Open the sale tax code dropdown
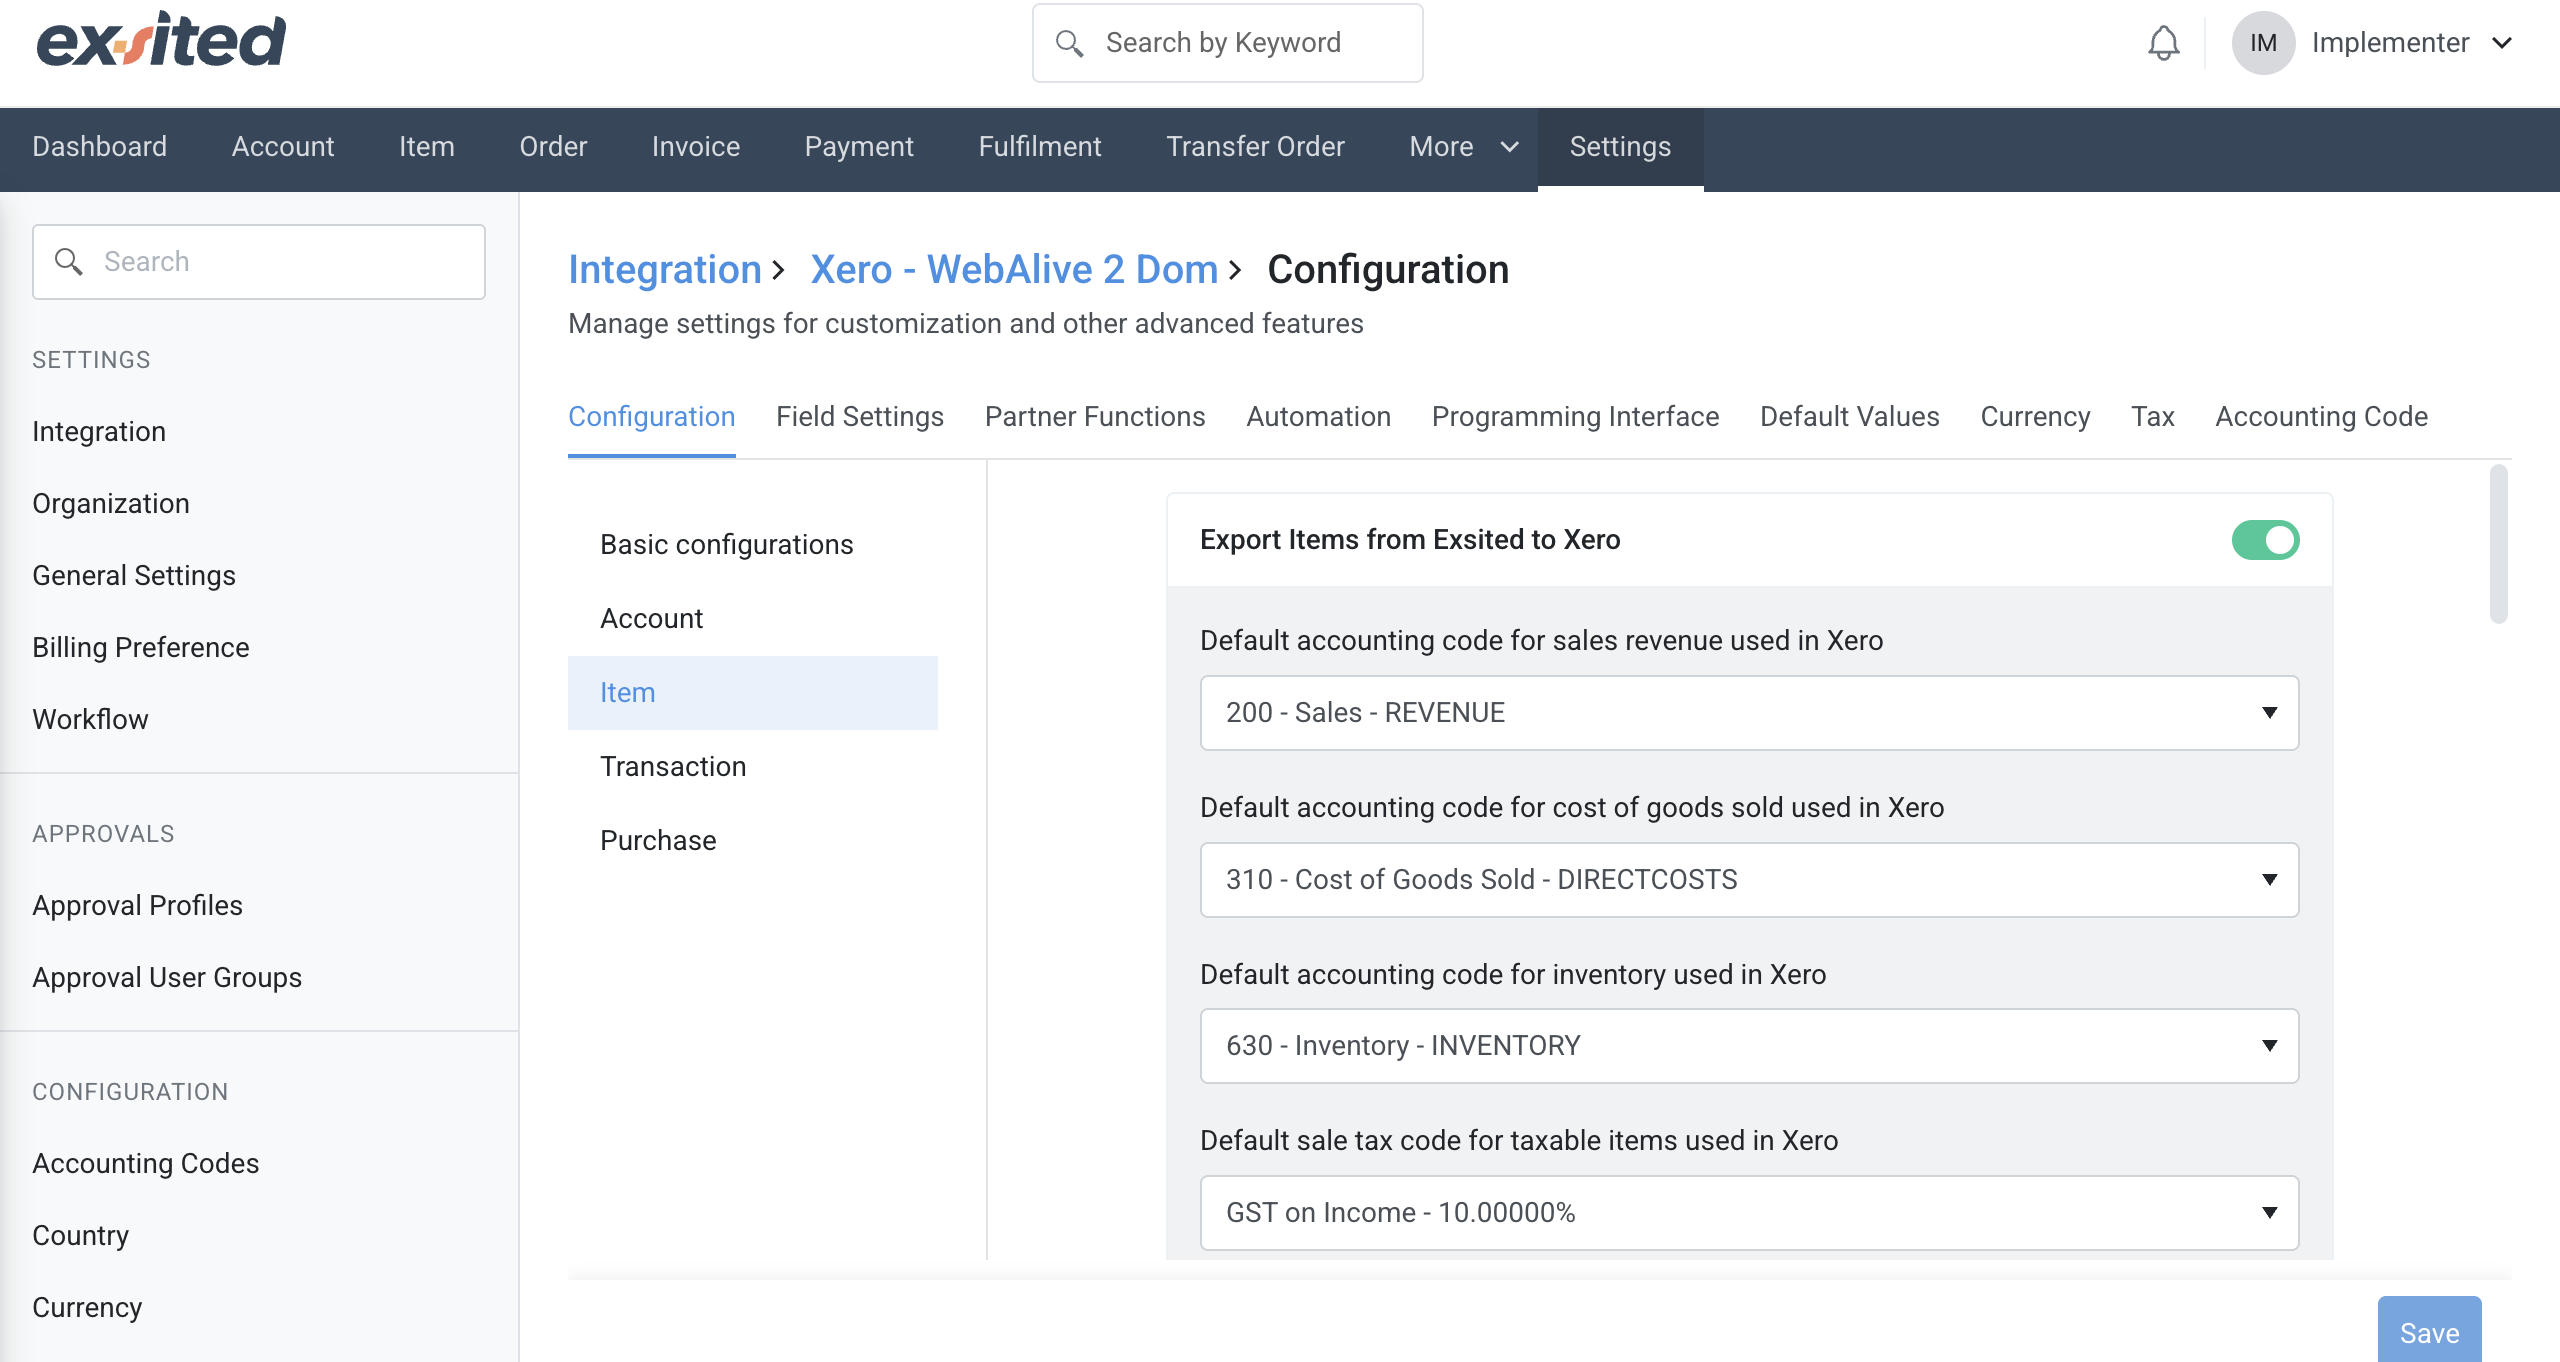Image resolution: width=2560 pixels, height=1362 pixels. [1749, 1213]
